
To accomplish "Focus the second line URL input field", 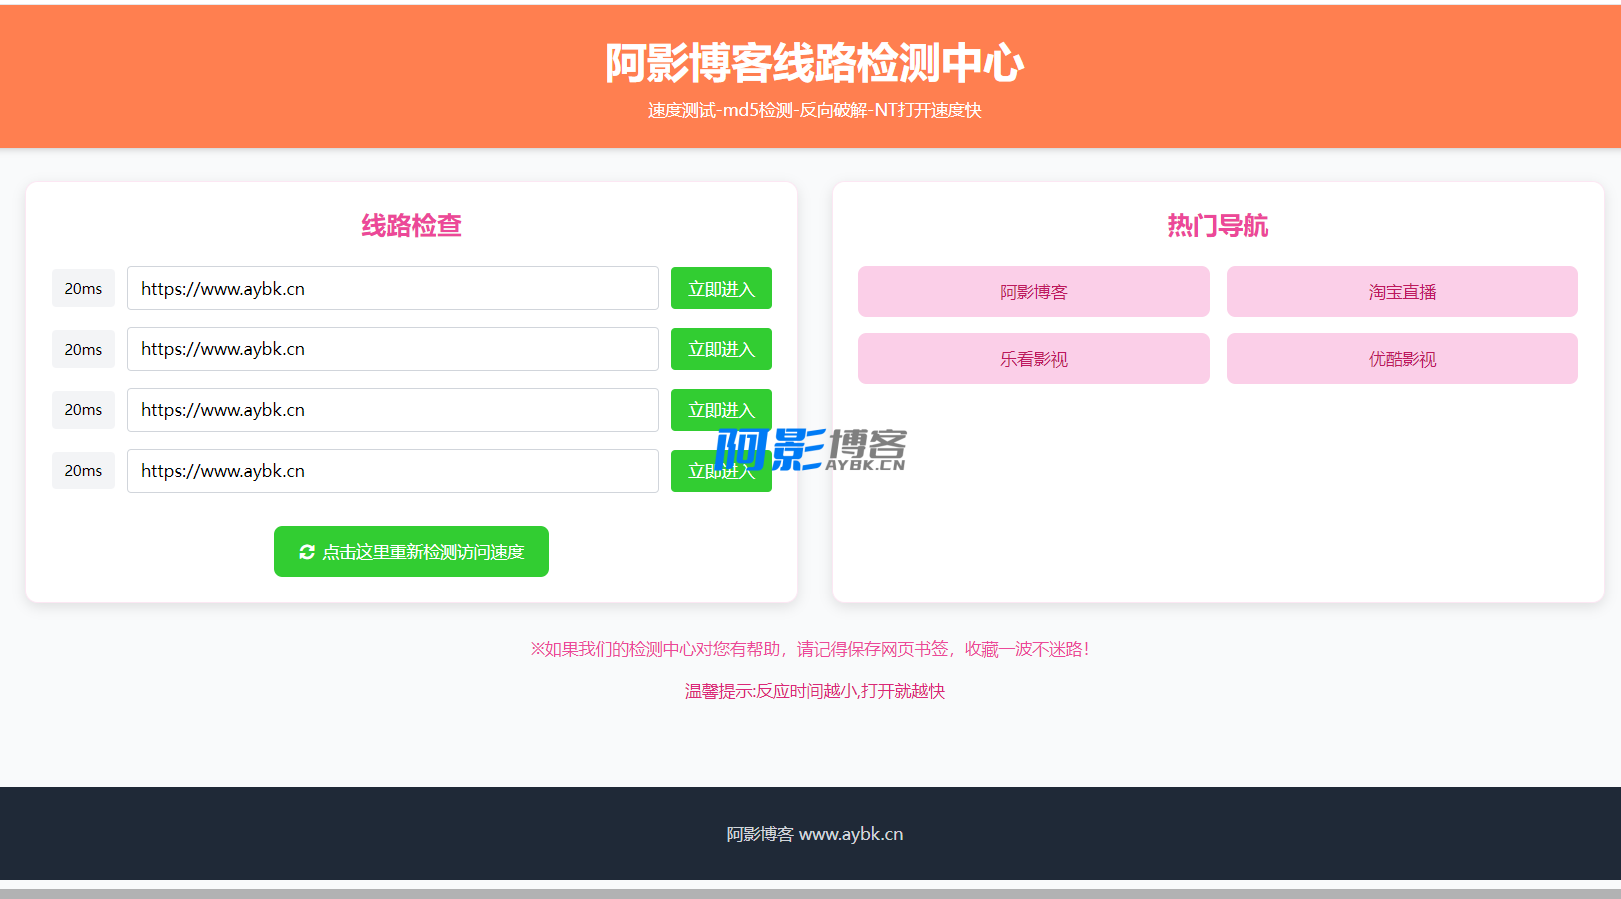I will 392,349.
